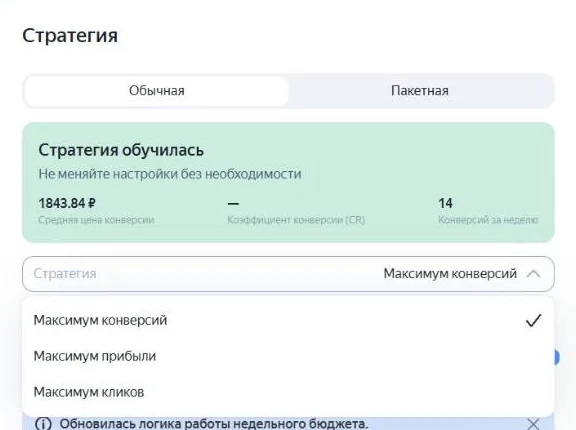Screen dimensions: 576x430
Task: Click the Обновилась логика работы недельного бюджета text
Action: 214,424
